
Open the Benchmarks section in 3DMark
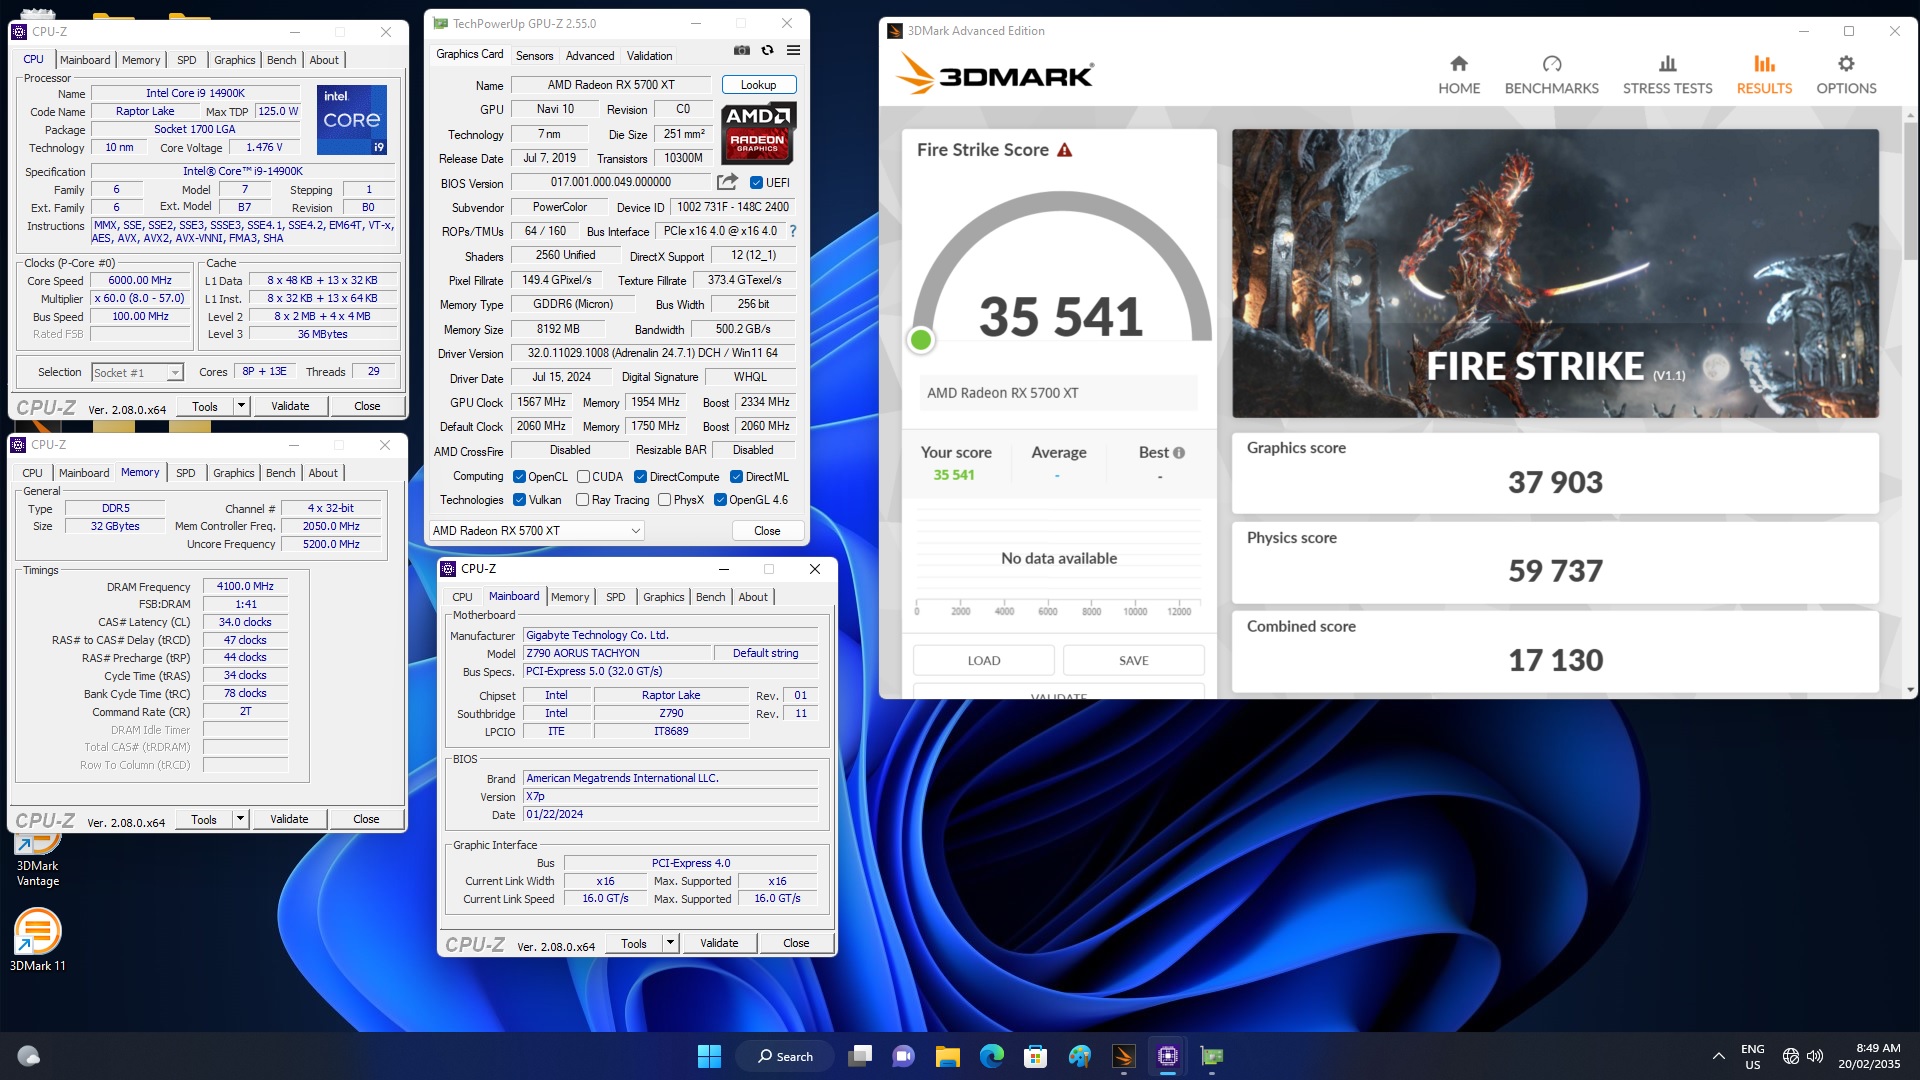coord(1551,76)
